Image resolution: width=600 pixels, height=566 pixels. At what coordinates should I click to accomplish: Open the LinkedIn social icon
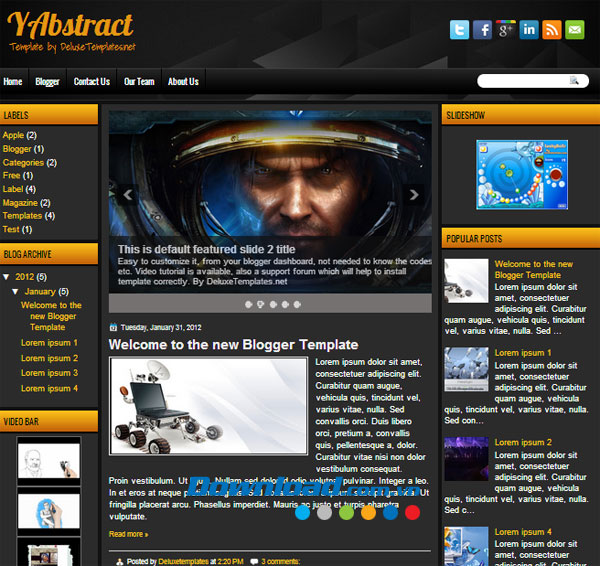click(529, 30)
